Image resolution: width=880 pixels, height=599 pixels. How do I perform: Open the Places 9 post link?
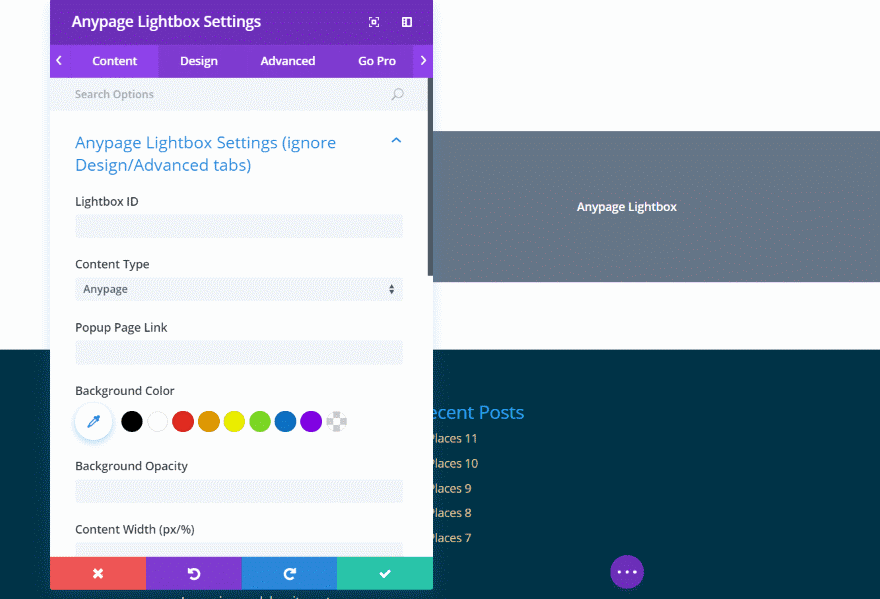(x=451, y=488)
